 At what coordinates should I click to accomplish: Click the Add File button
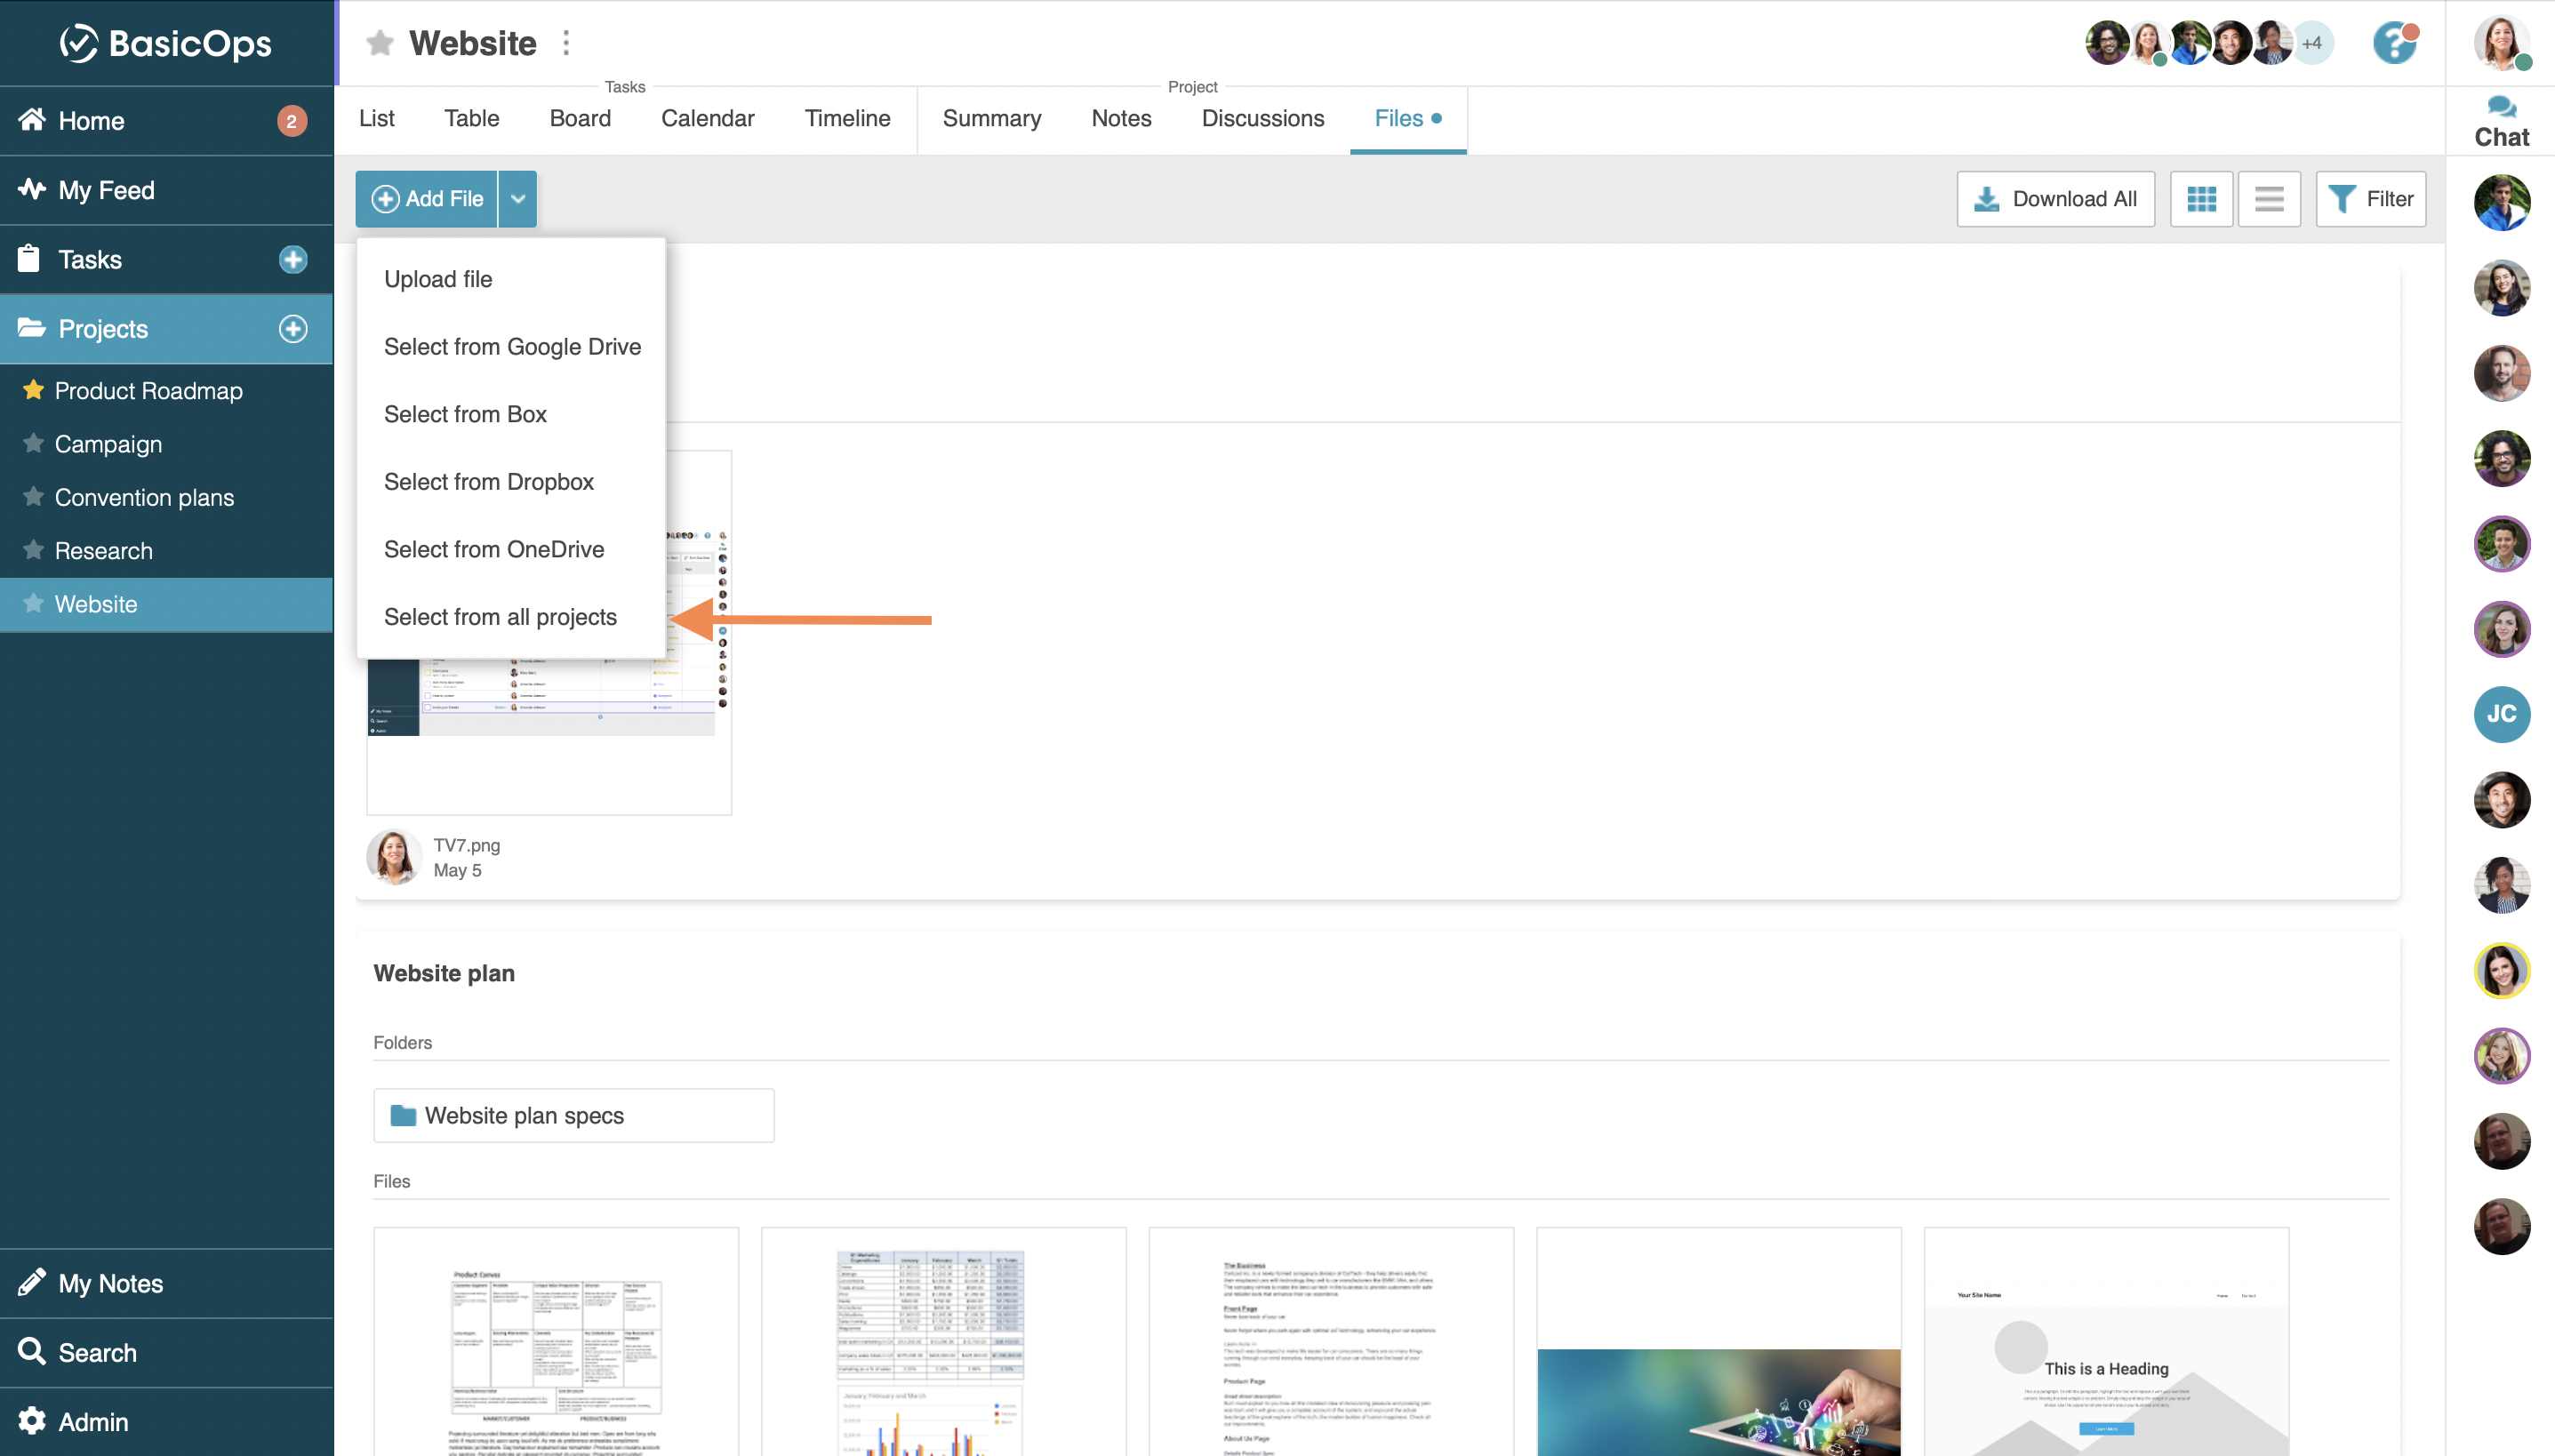tap(427, 199)
